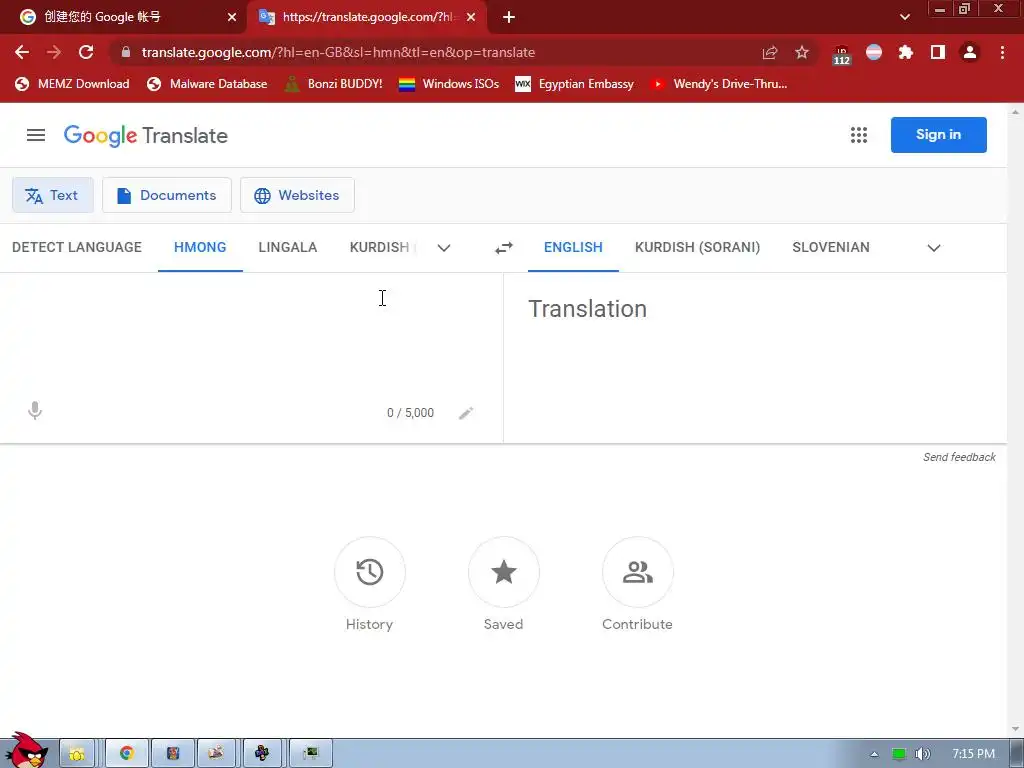Click the volume speaker tray icon
The image size is (1024, 768).
[922, 754]
